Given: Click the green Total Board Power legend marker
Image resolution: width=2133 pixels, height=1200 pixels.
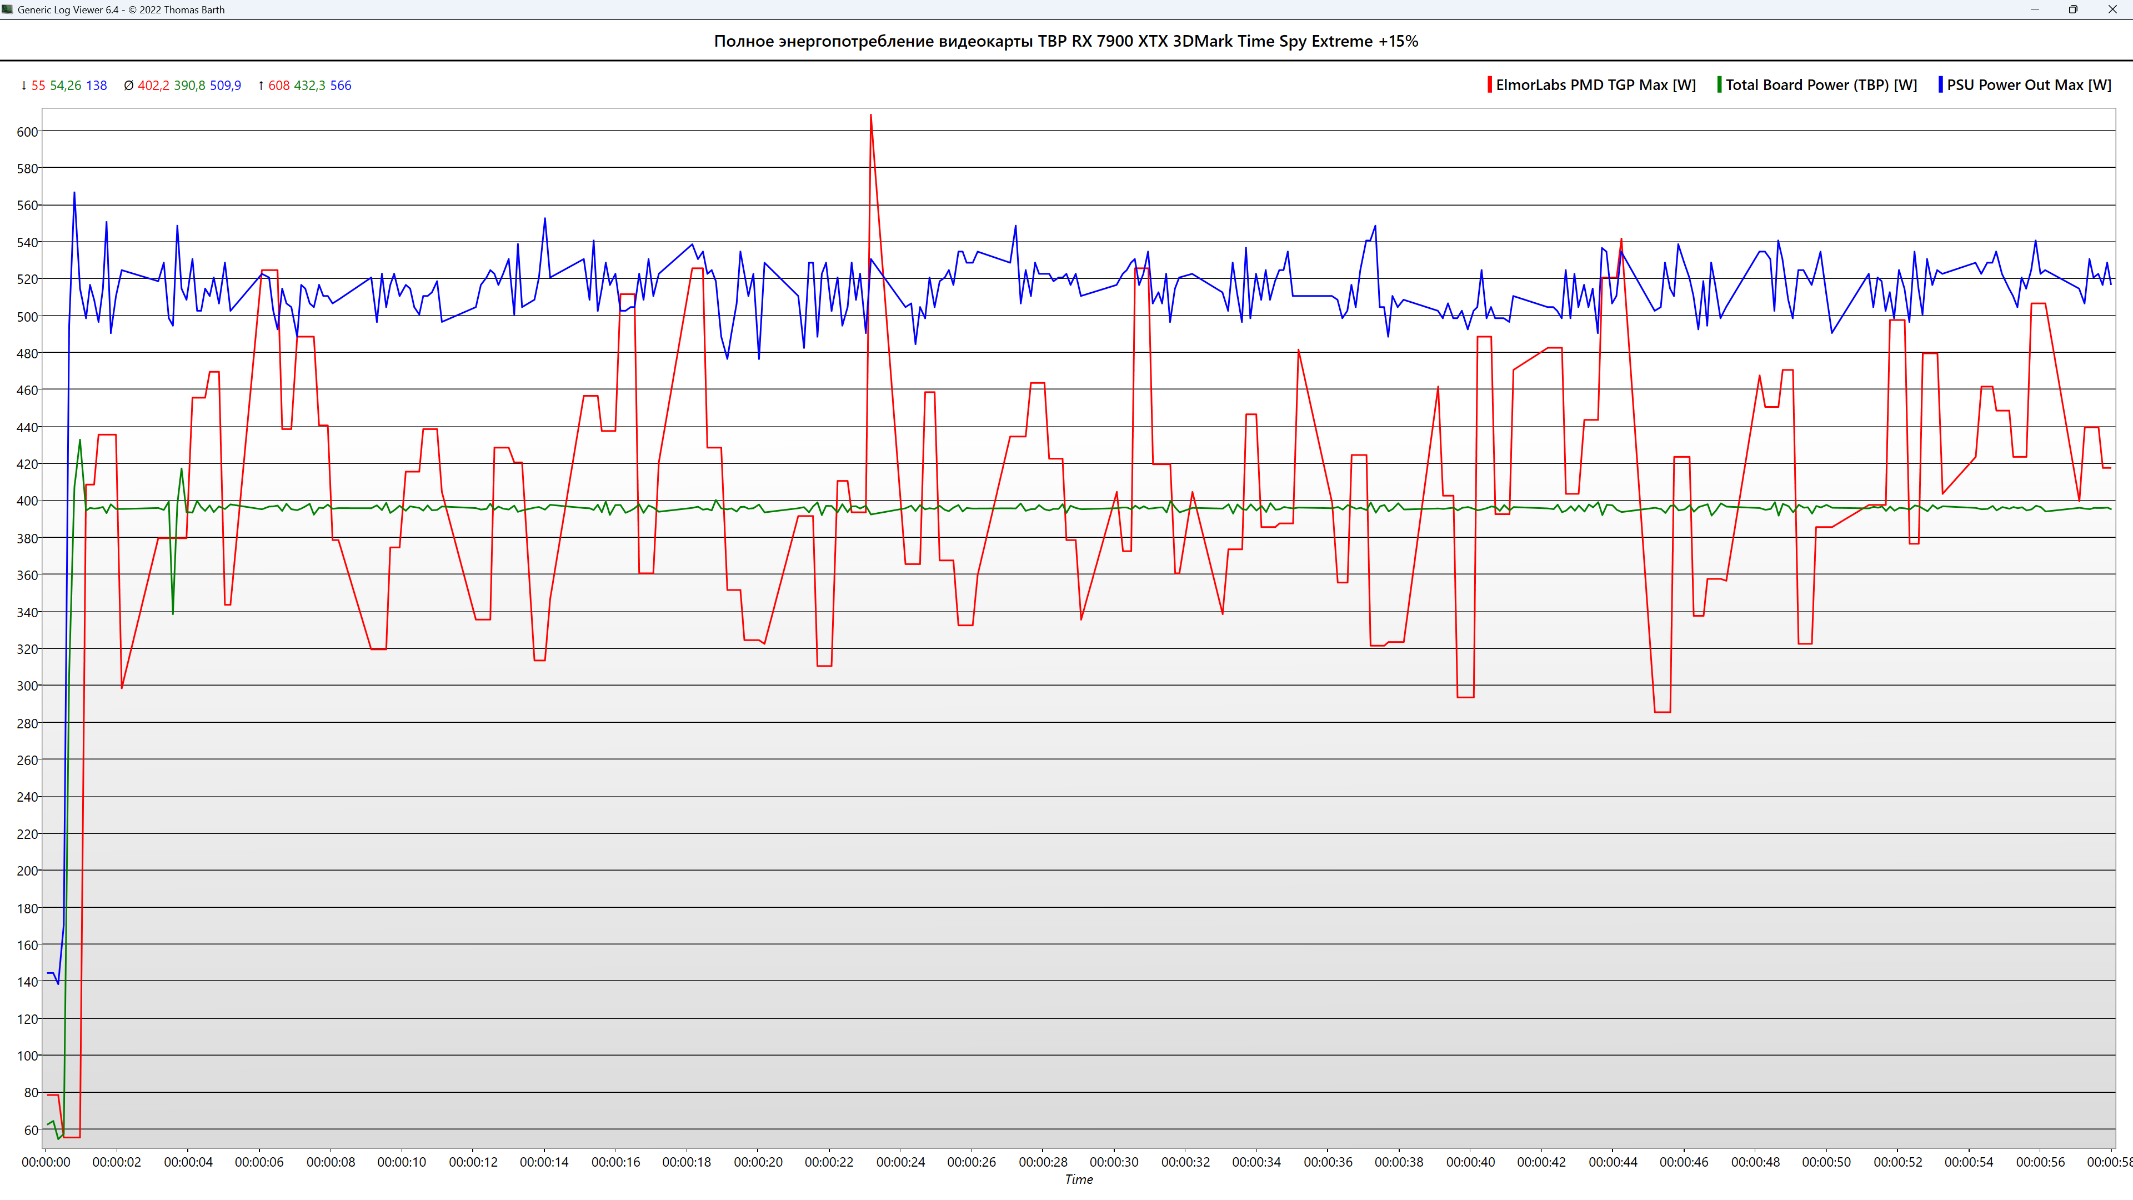Looking at the screenshot, I should (1719, 85).
